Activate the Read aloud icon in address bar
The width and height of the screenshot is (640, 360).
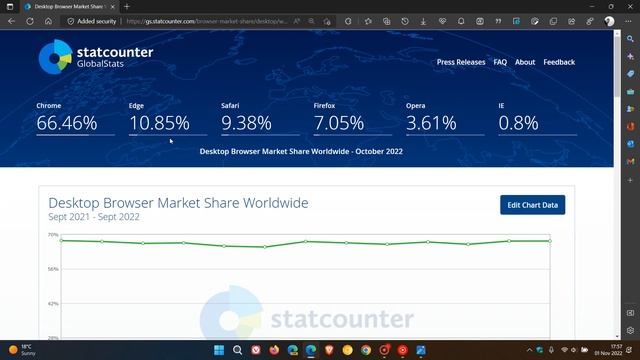(297, 21)
